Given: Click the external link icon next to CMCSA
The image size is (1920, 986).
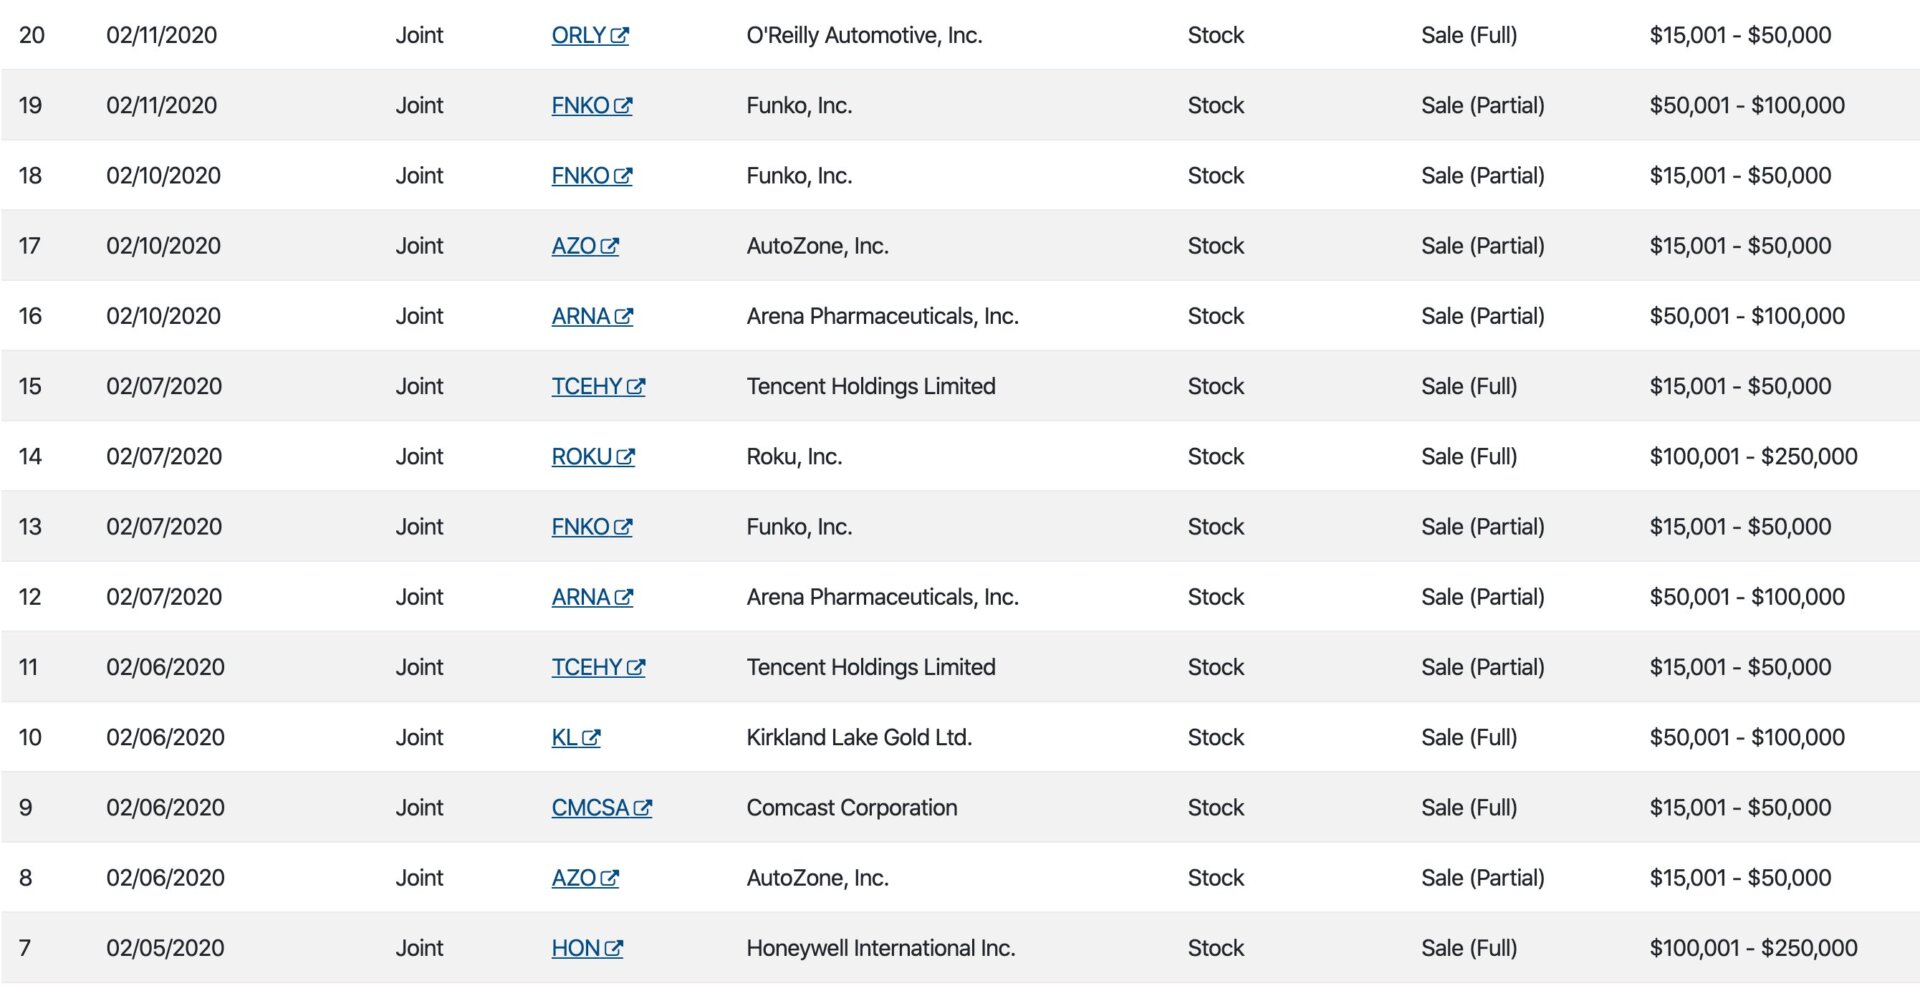Looking at the screenshot, I should pos(645,806).
